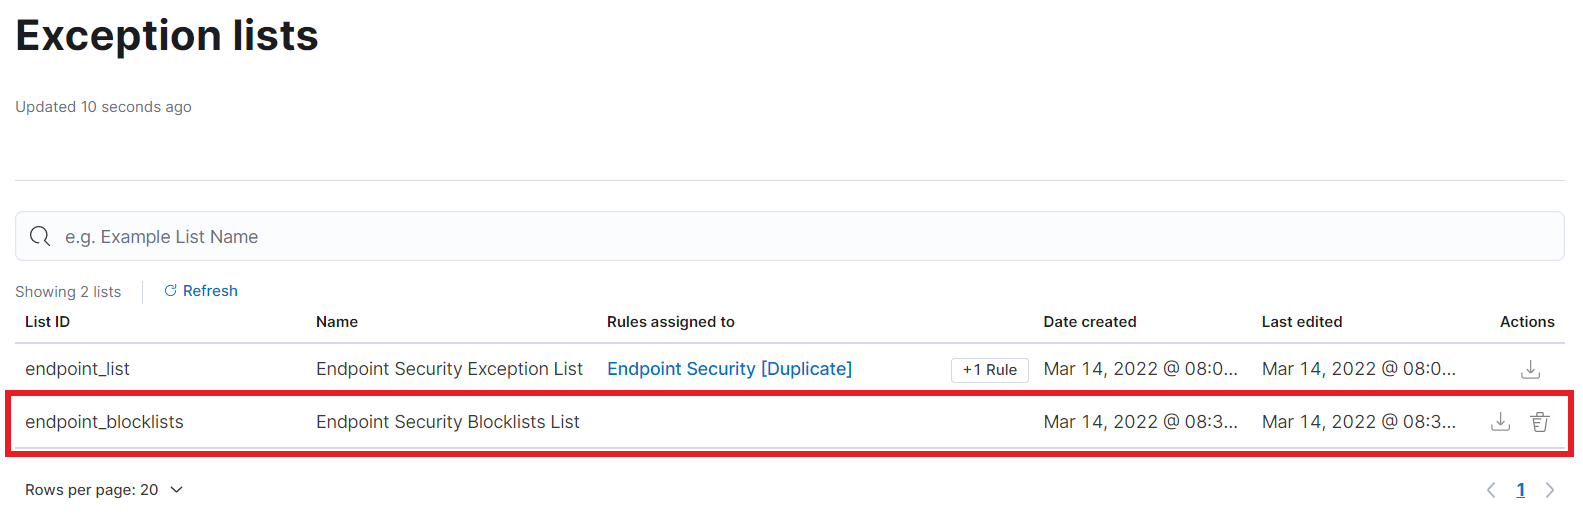Image resolution: width=1583 pixels, height=528 pixels.
Task: Go to previous page arrow
Action: click(1491, 490)
